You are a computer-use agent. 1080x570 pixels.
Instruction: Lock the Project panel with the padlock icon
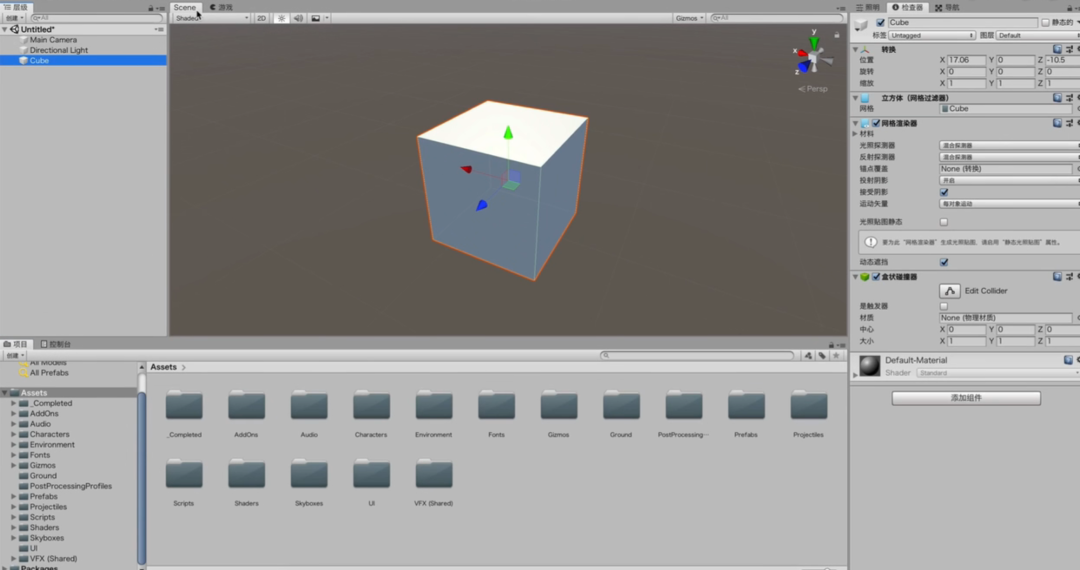(x=831, y=345)
